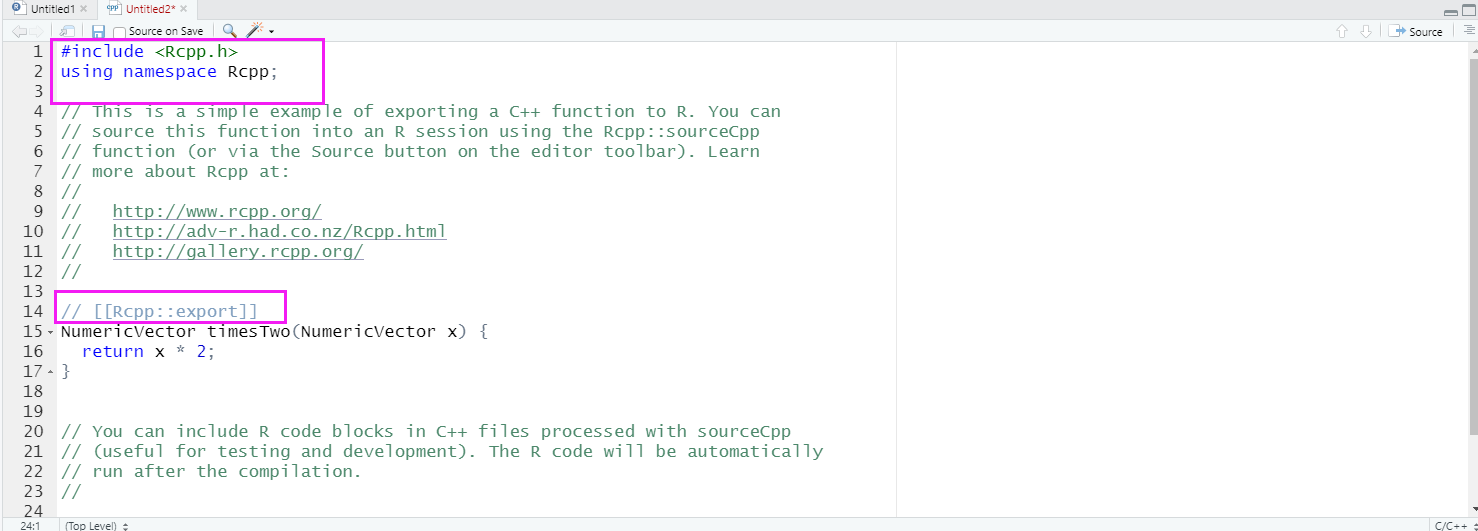This screenshot has width=1478, height=531.
Task: Show the file in a new window
Action: (67, 32)
